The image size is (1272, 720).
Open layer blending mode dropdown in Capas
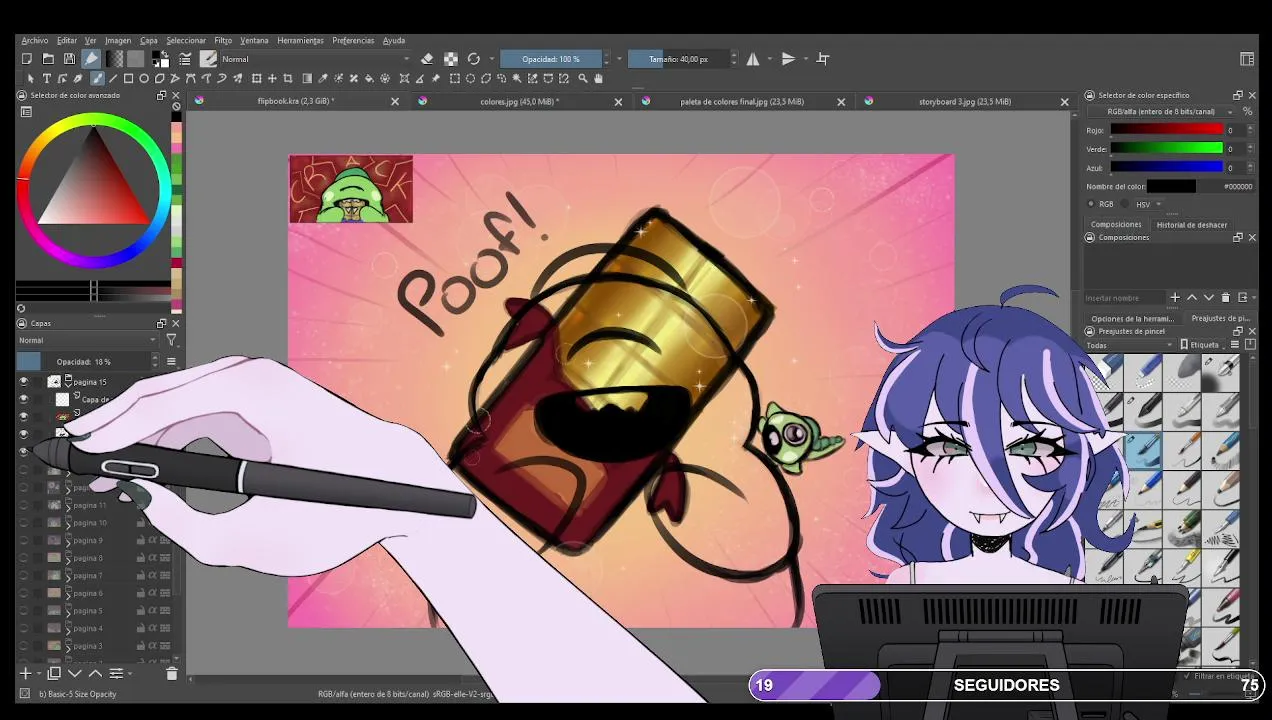click(88, 340)
